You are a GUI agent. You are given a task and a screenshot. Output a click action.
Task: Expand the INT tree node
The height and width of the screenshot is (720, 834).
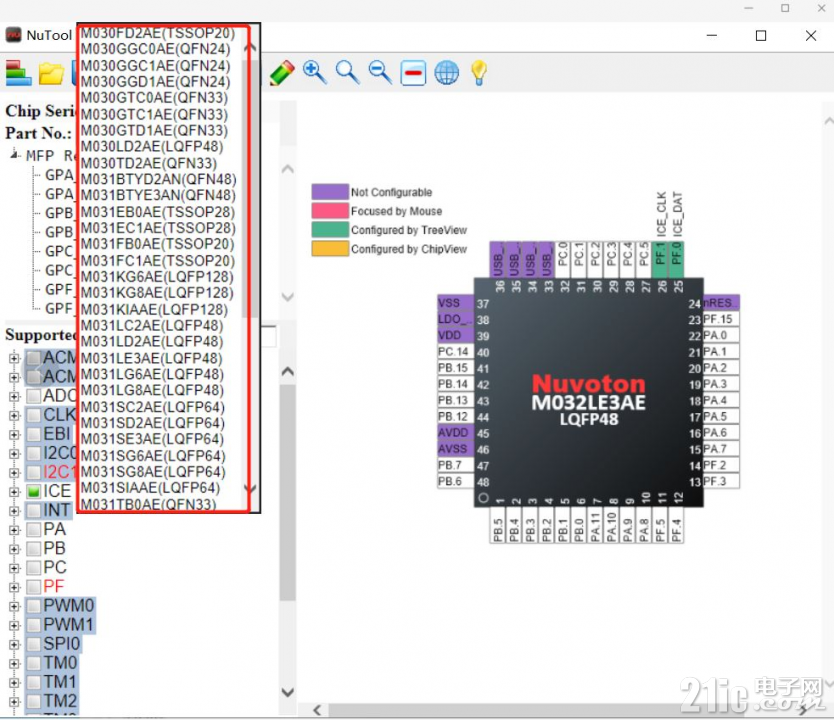coord(14,511)
